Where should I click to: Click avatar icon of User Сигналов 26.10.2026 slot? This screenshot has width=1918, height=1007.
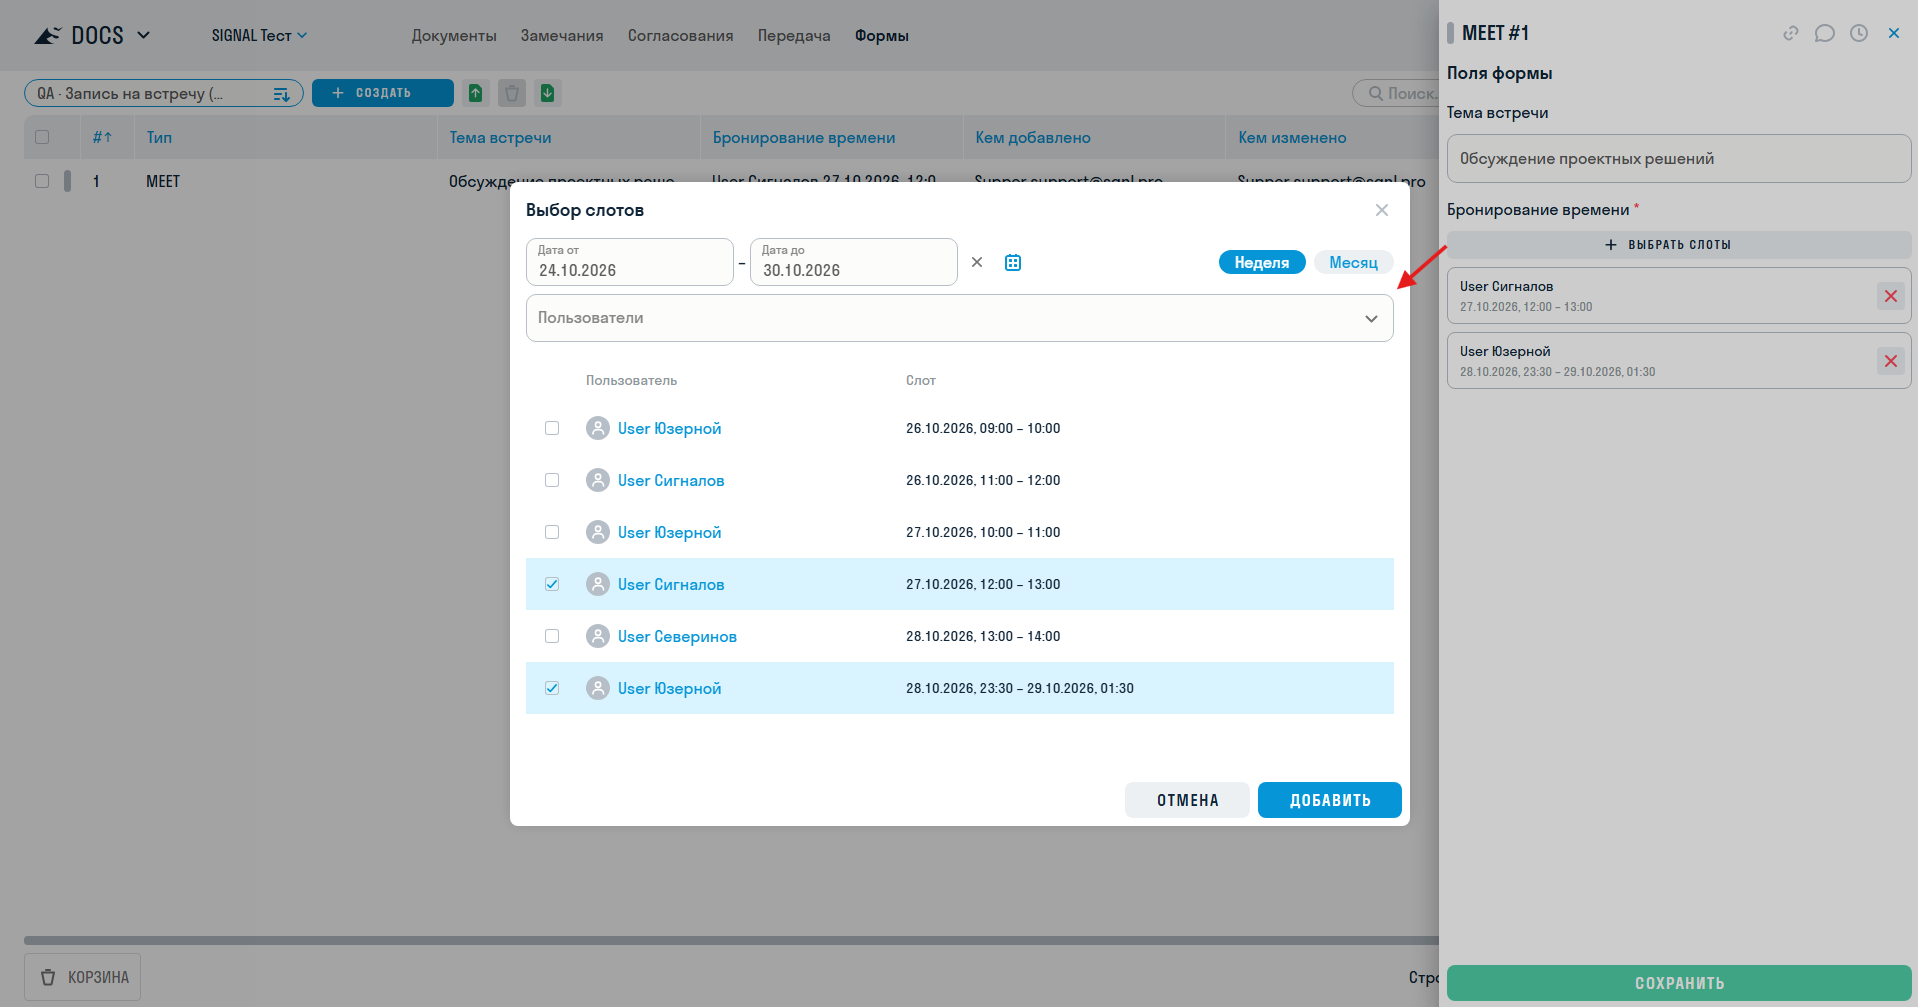pyautogui.click(x=598, y=480)
